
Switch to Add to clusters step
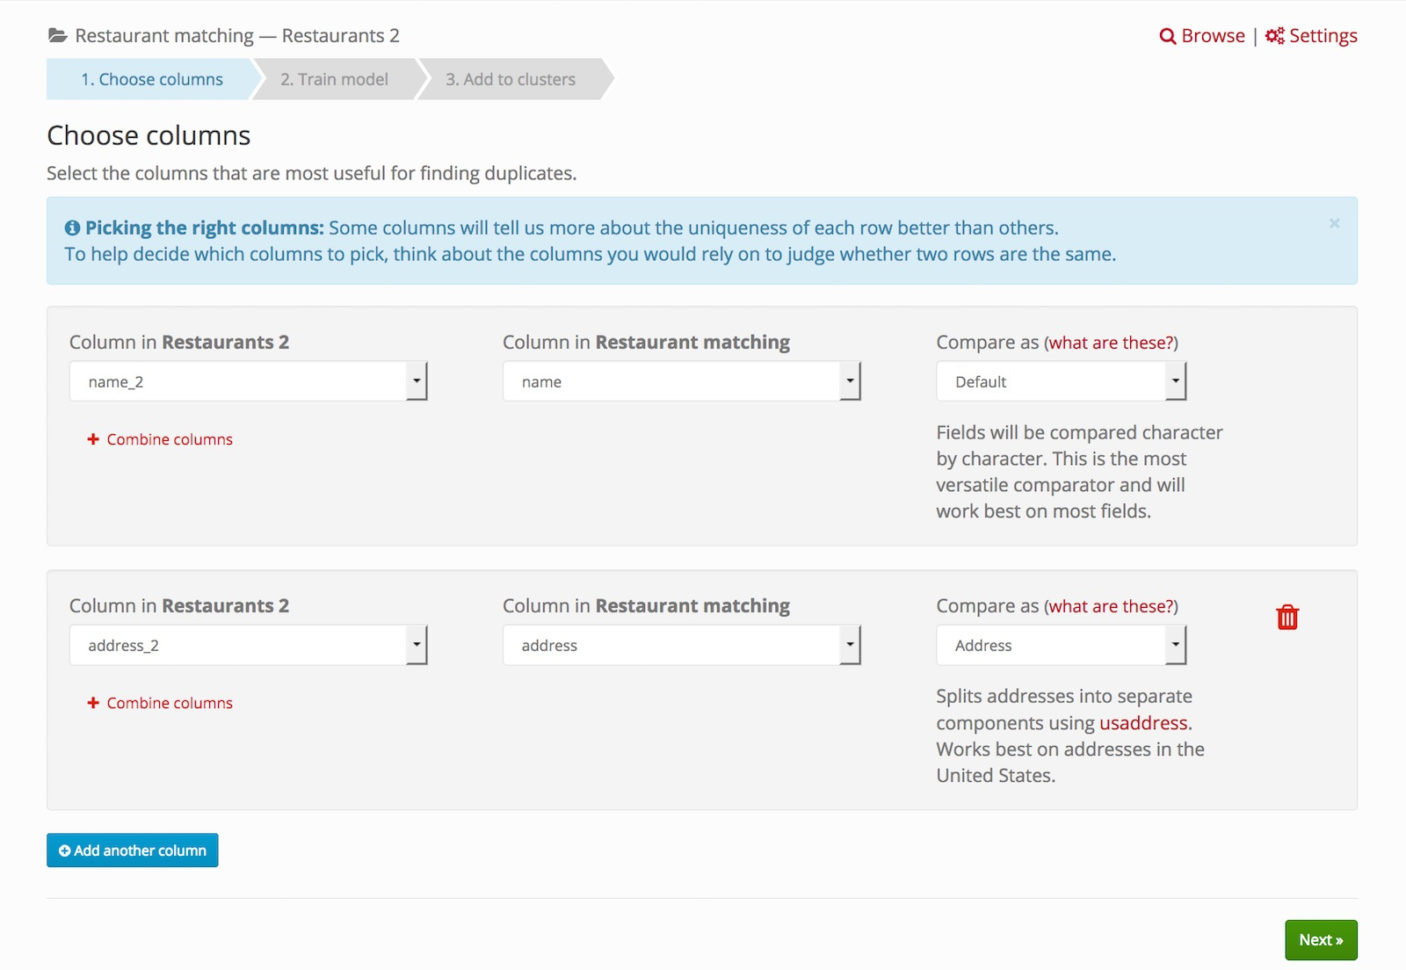pyautogui.click(x=510, y=79)
